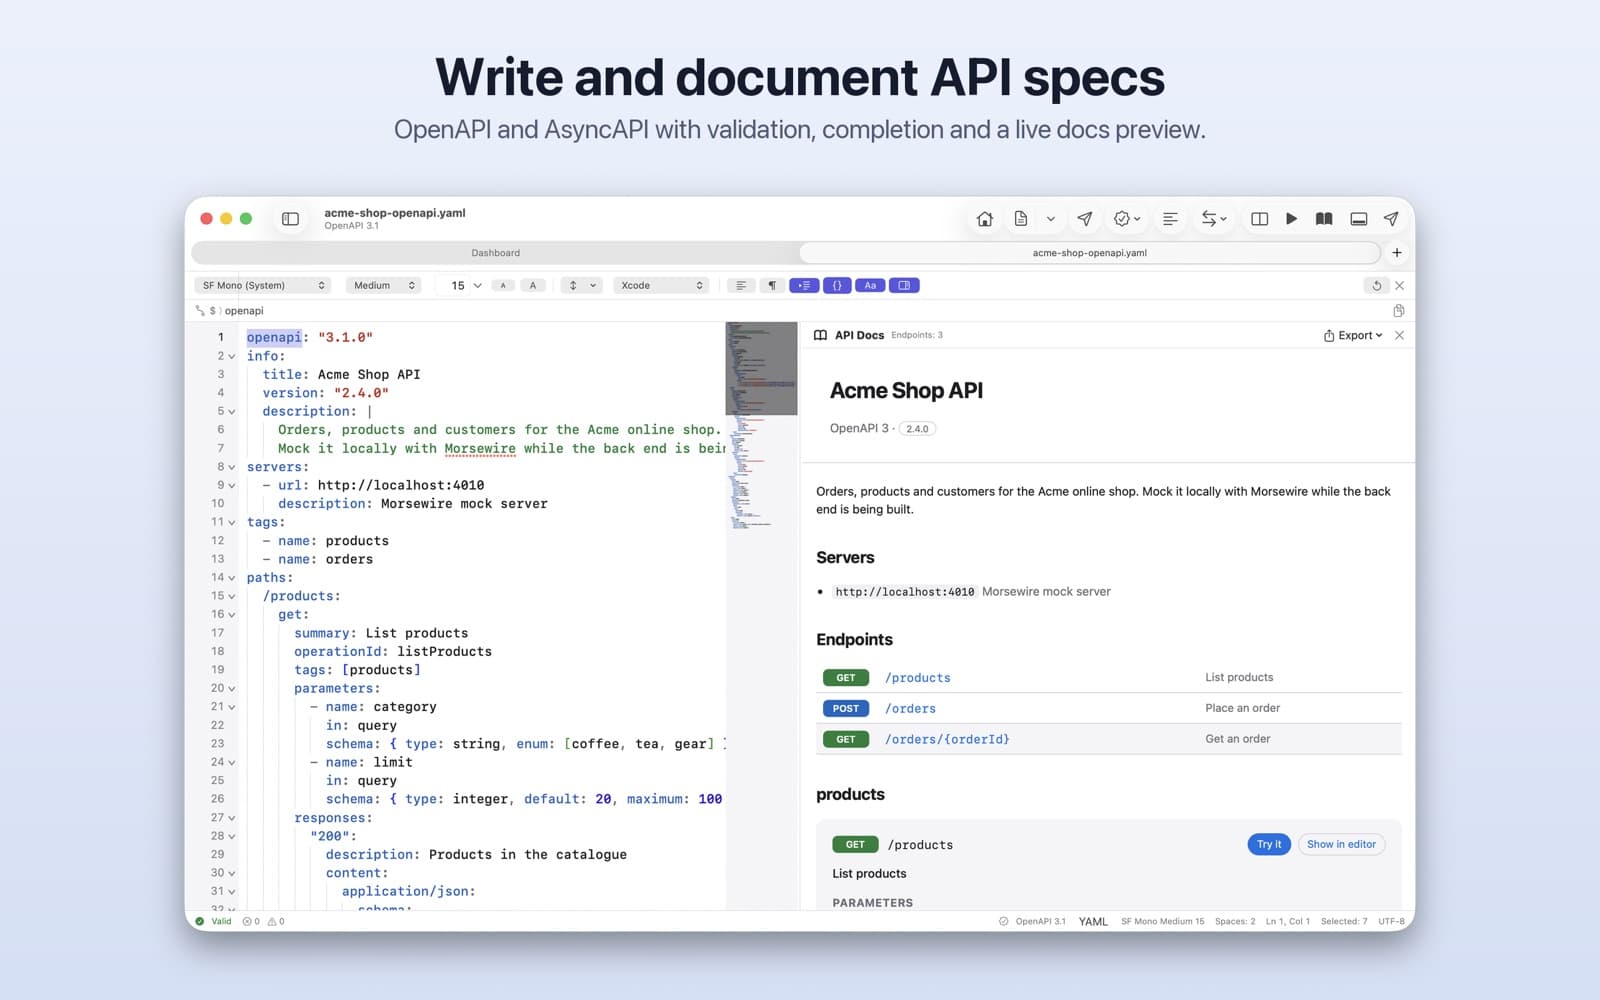This screenshot has height=1000, width=1600.
Task: Run with the play icon
Action: pyautogui.click(x=1291, y=219)
